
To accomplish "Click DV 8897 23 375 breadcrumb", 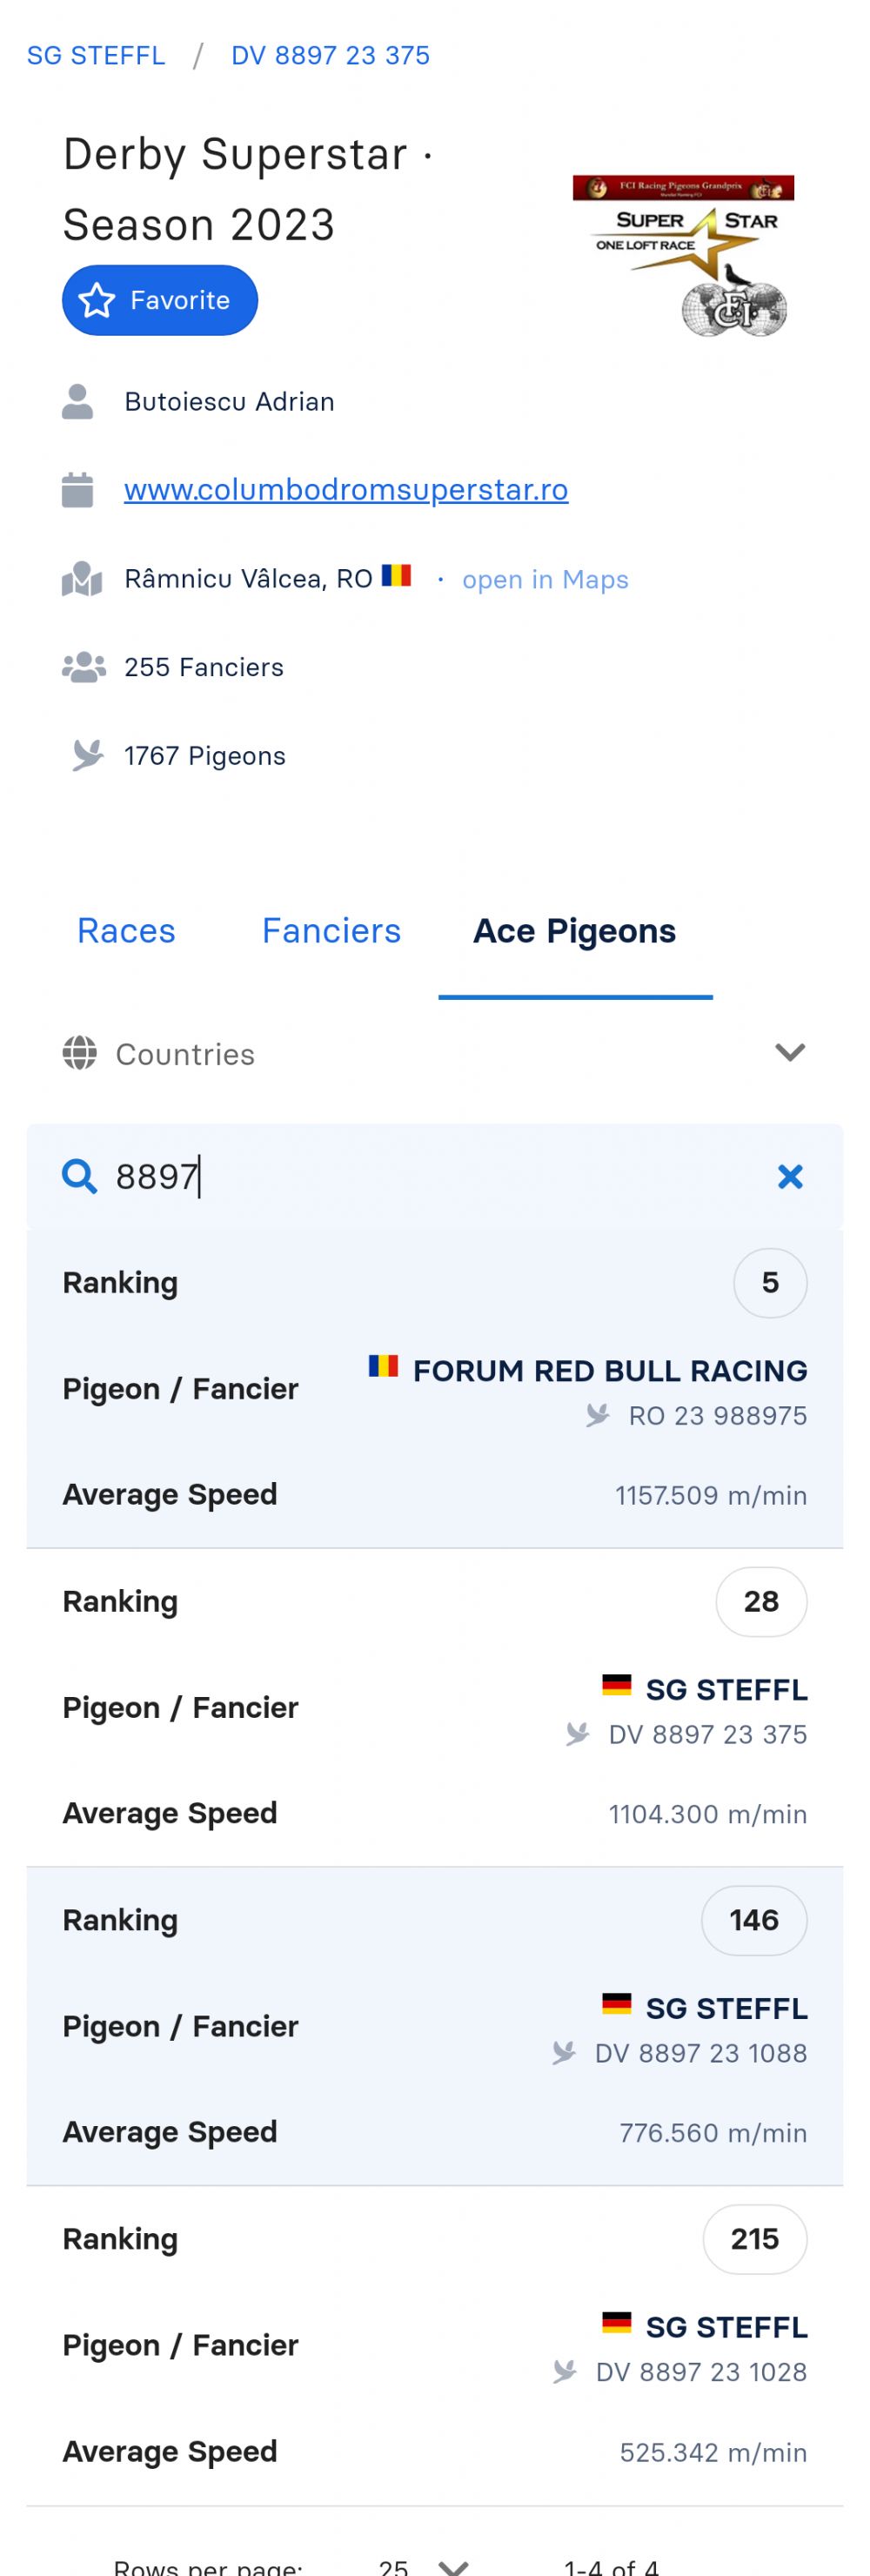I will coord(330,55).
